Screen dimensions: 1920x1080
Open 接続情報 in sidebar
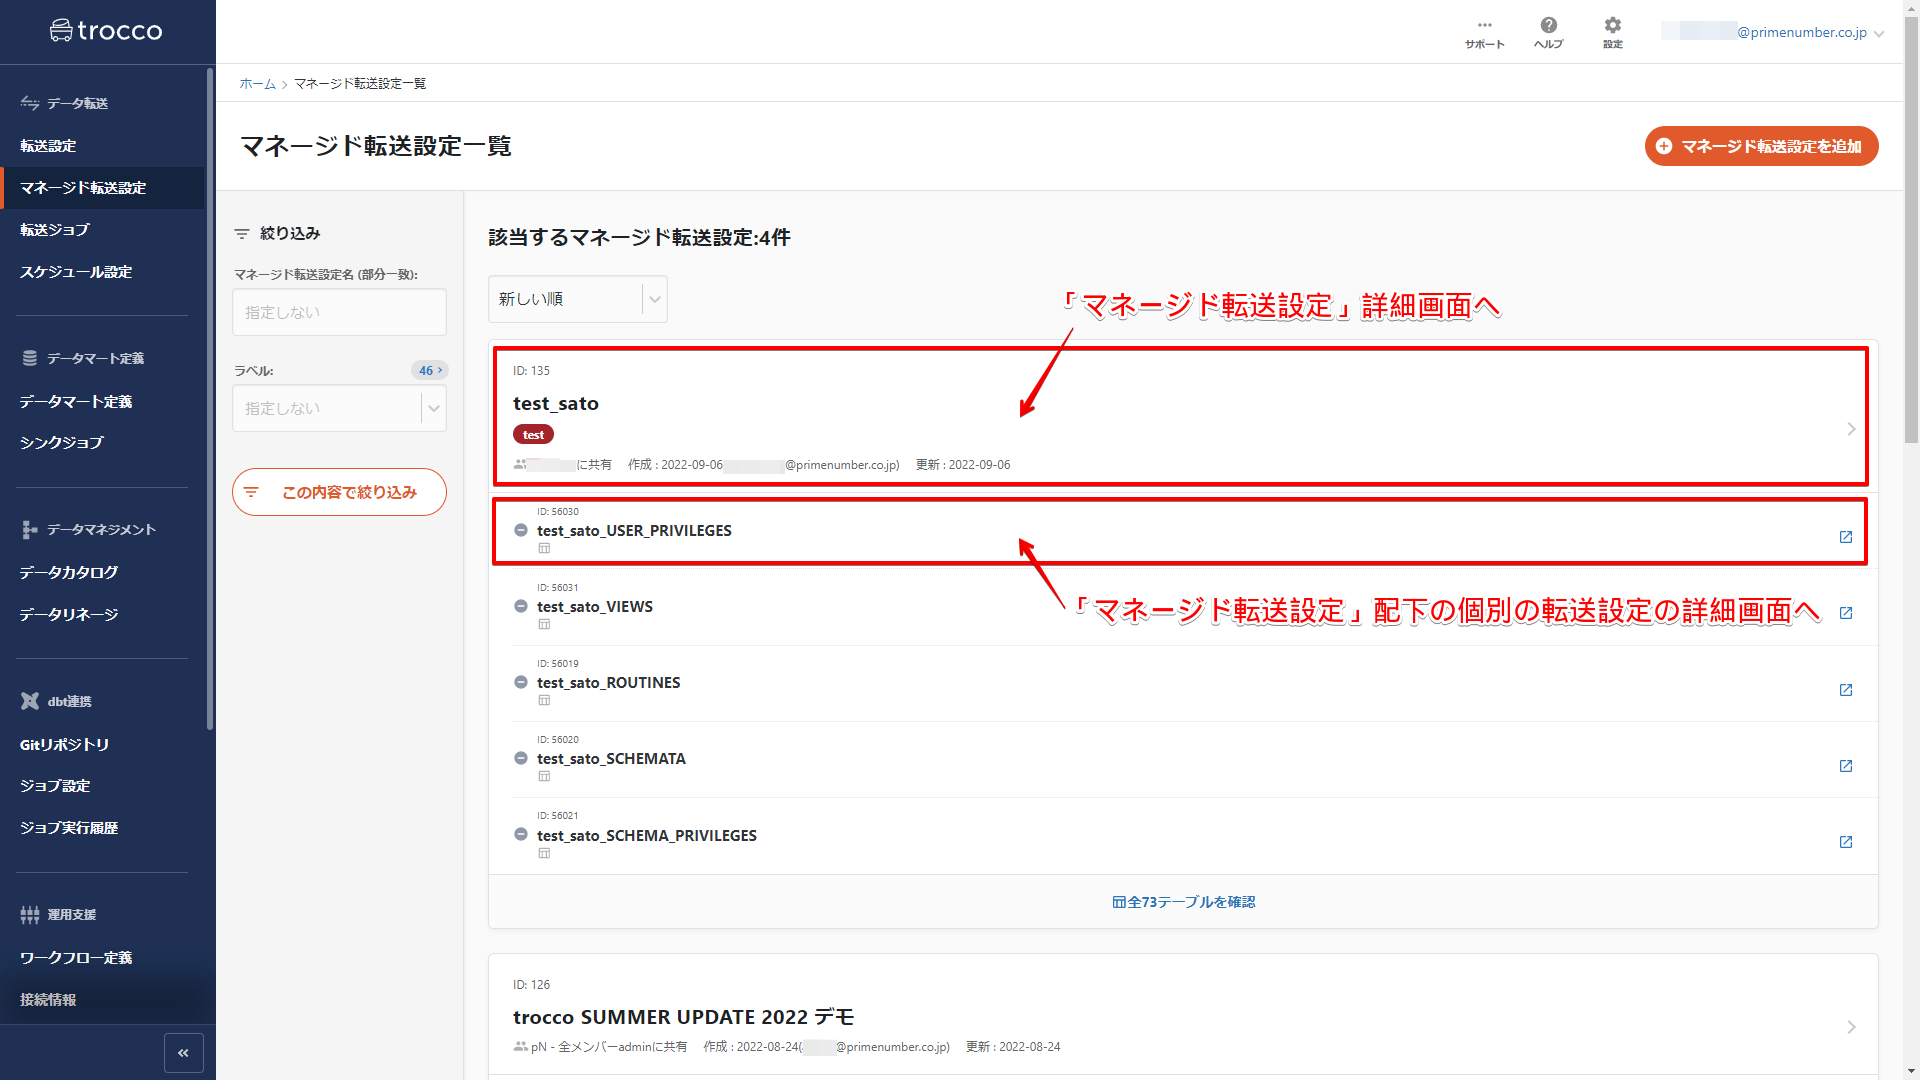(x=48, y=1000)
